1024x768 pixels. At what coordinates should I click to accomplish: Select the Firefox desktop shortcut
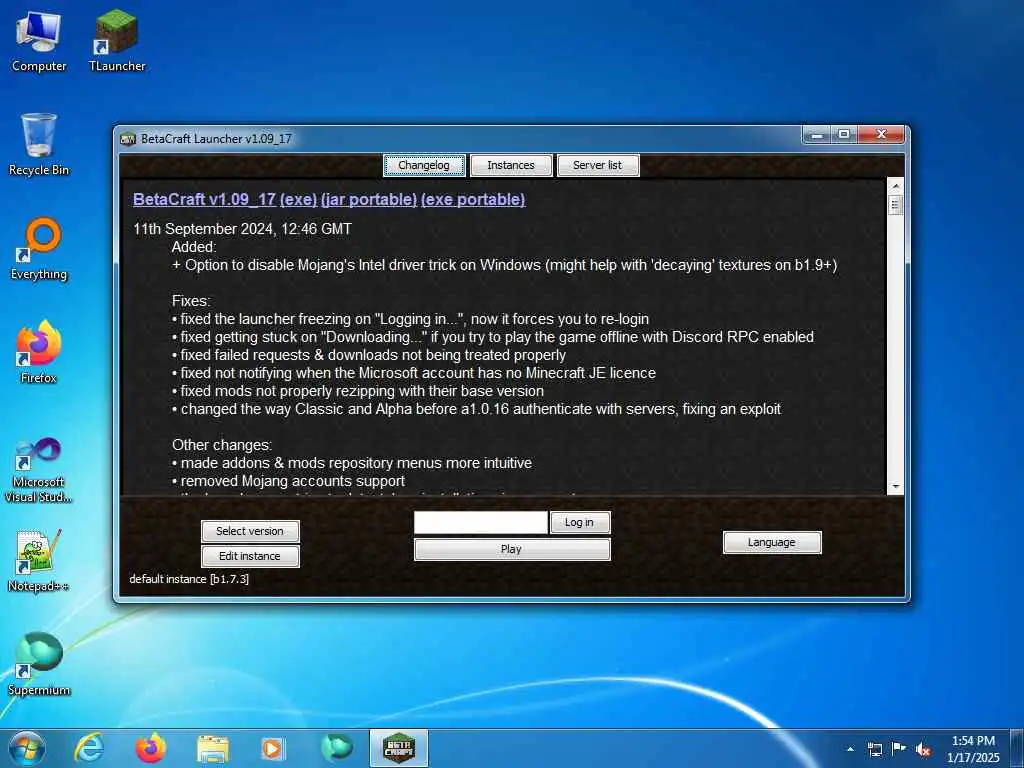(x=39, y=353)
